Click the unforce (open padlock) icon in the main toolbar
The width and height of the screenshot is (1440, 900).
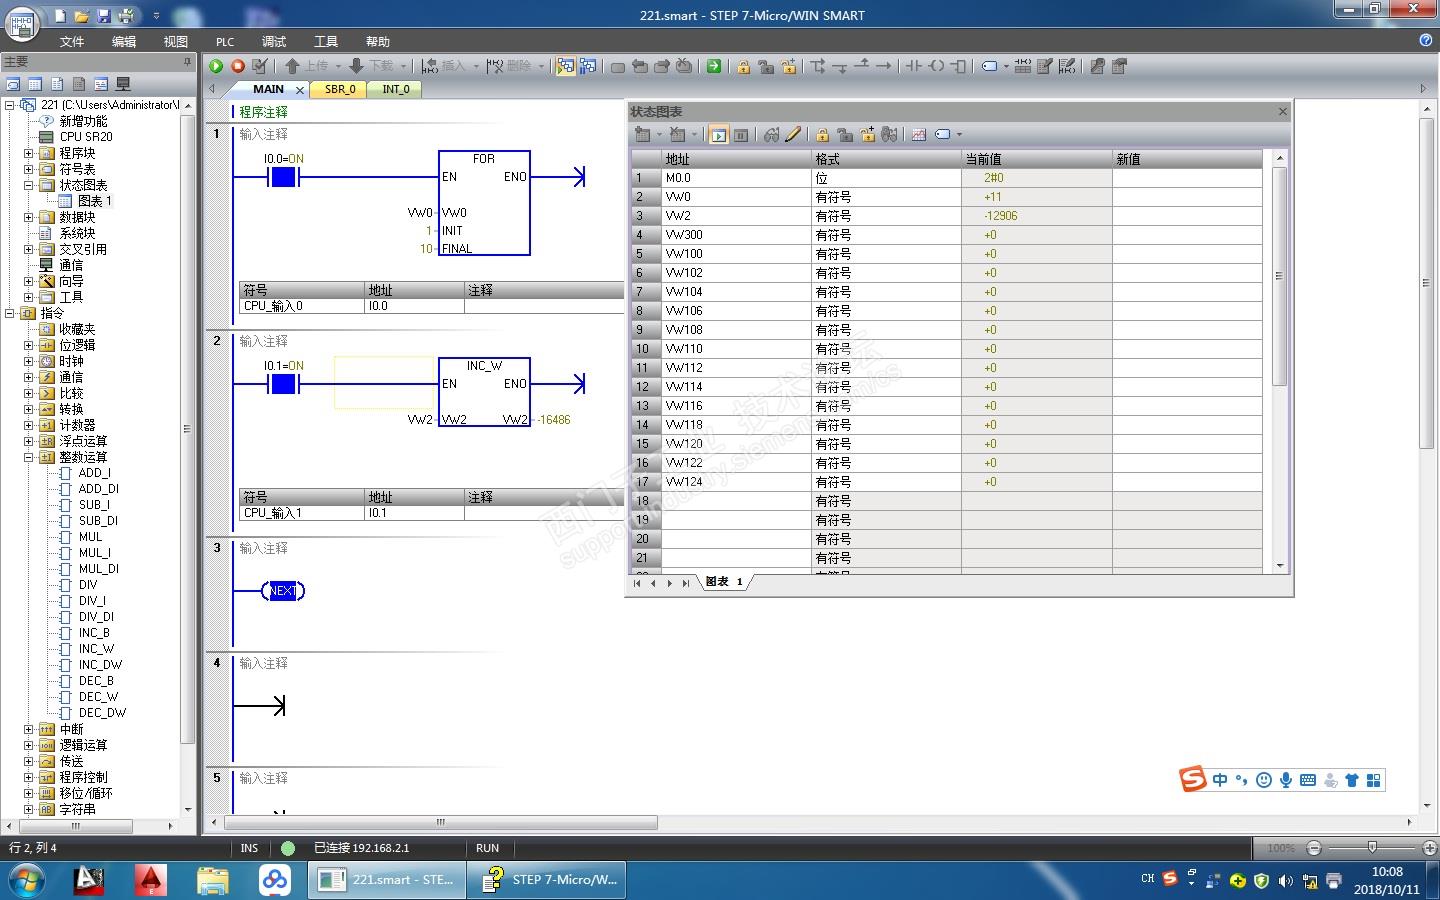tap(766, 66)
